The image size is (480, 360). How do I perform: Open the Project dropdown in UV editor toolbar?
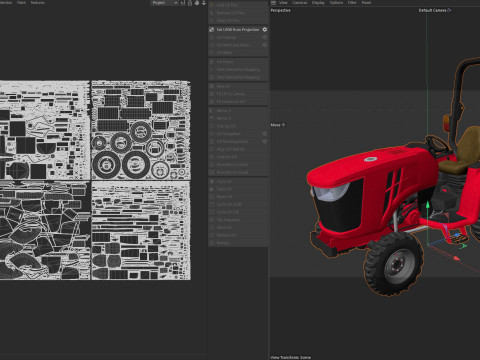(165, 3)
